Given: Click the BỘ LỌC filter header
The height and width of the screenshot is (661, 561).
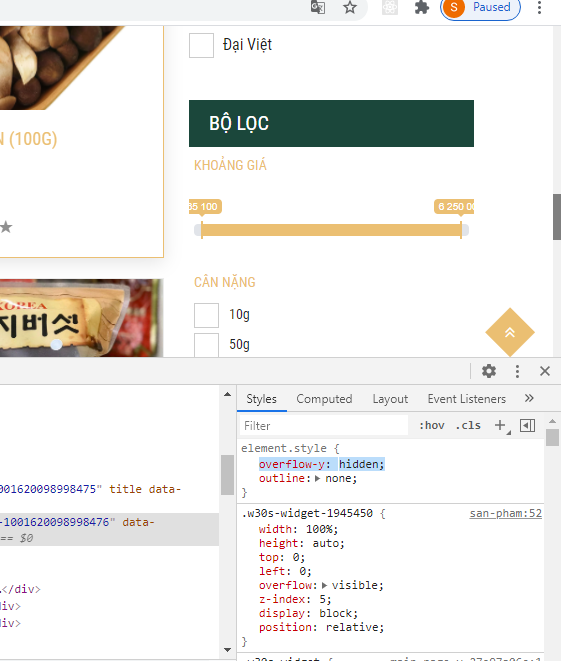Looking at the screenshot, I should click(331, 124).
